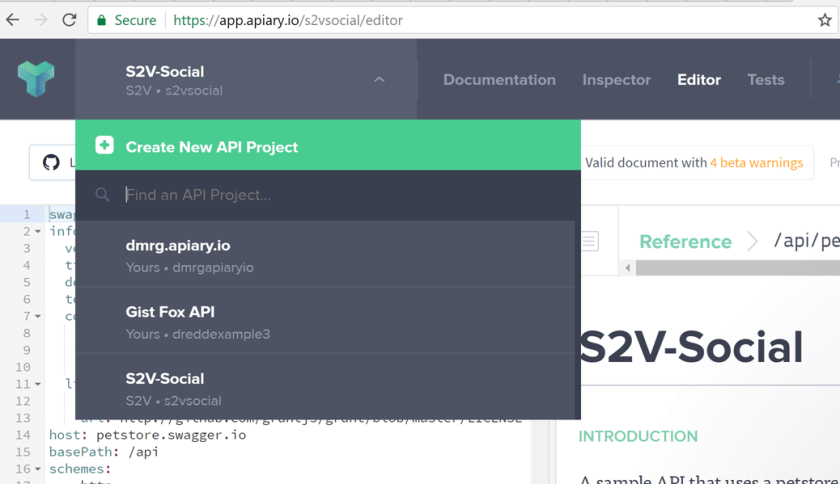Open the 4 beta warnings link

(756, 162)
